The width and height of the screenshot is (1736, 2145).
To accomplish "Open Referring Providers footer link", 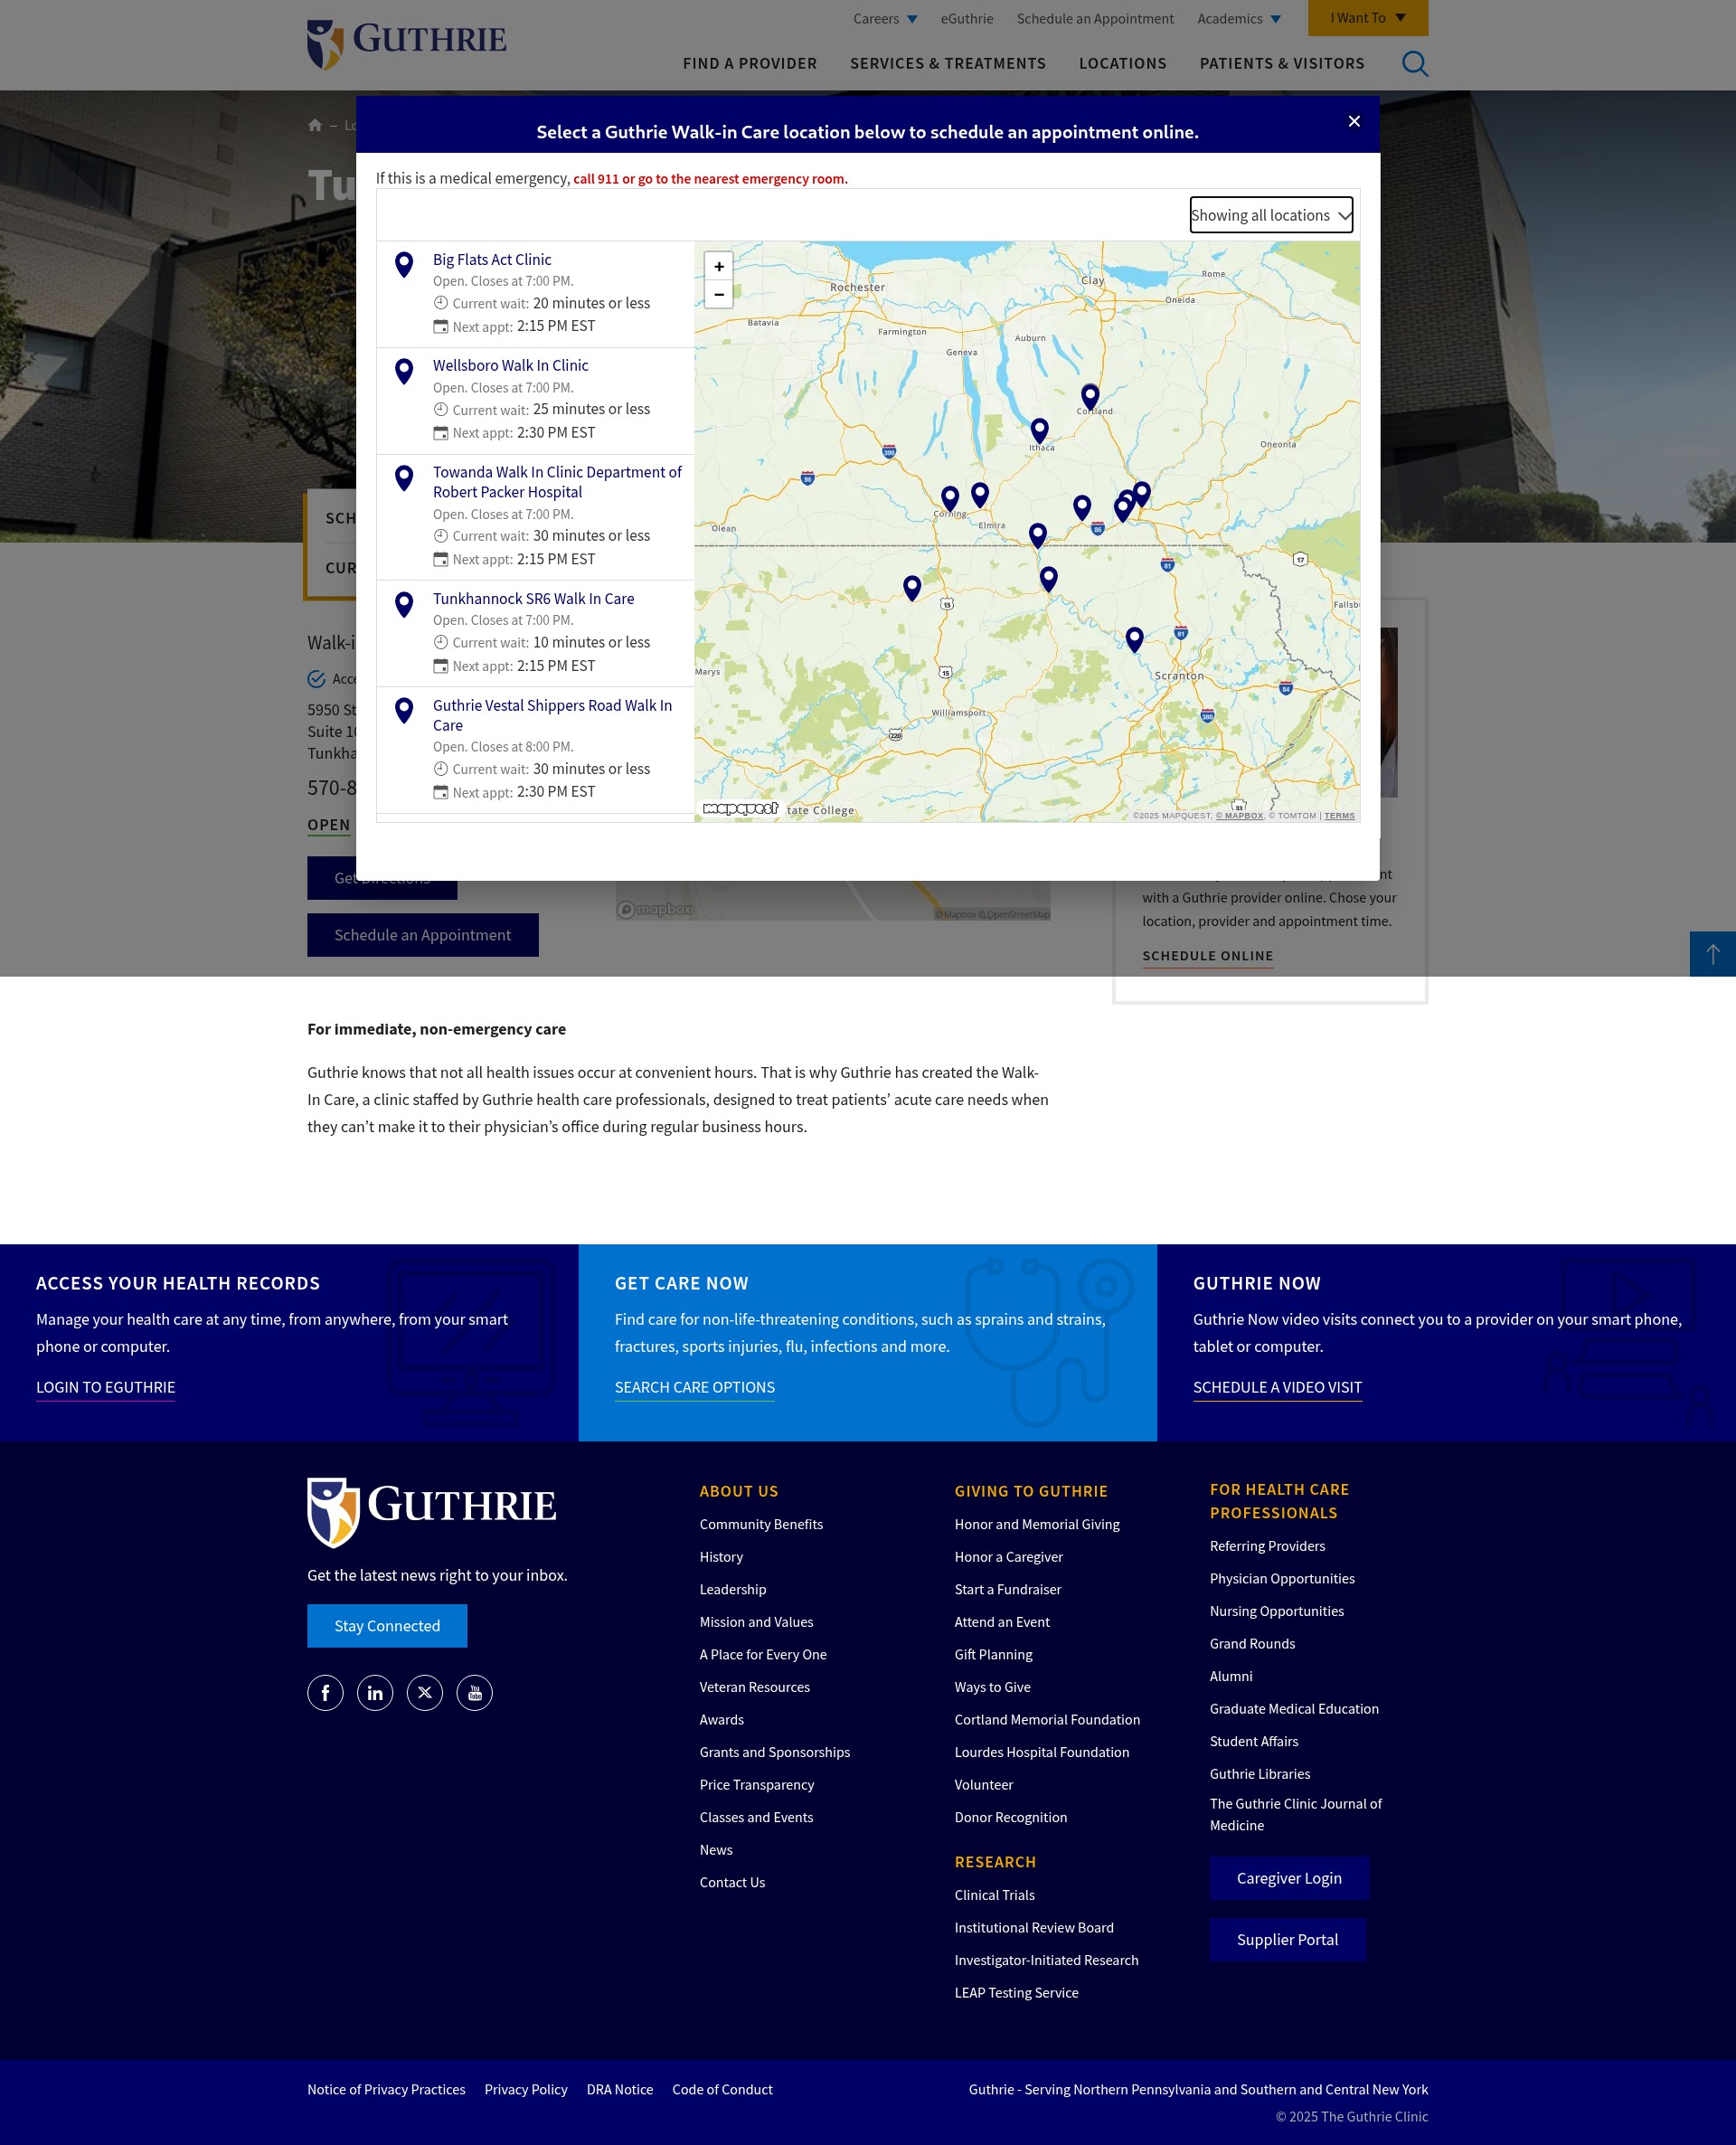I will [x=1267, y=1546].
